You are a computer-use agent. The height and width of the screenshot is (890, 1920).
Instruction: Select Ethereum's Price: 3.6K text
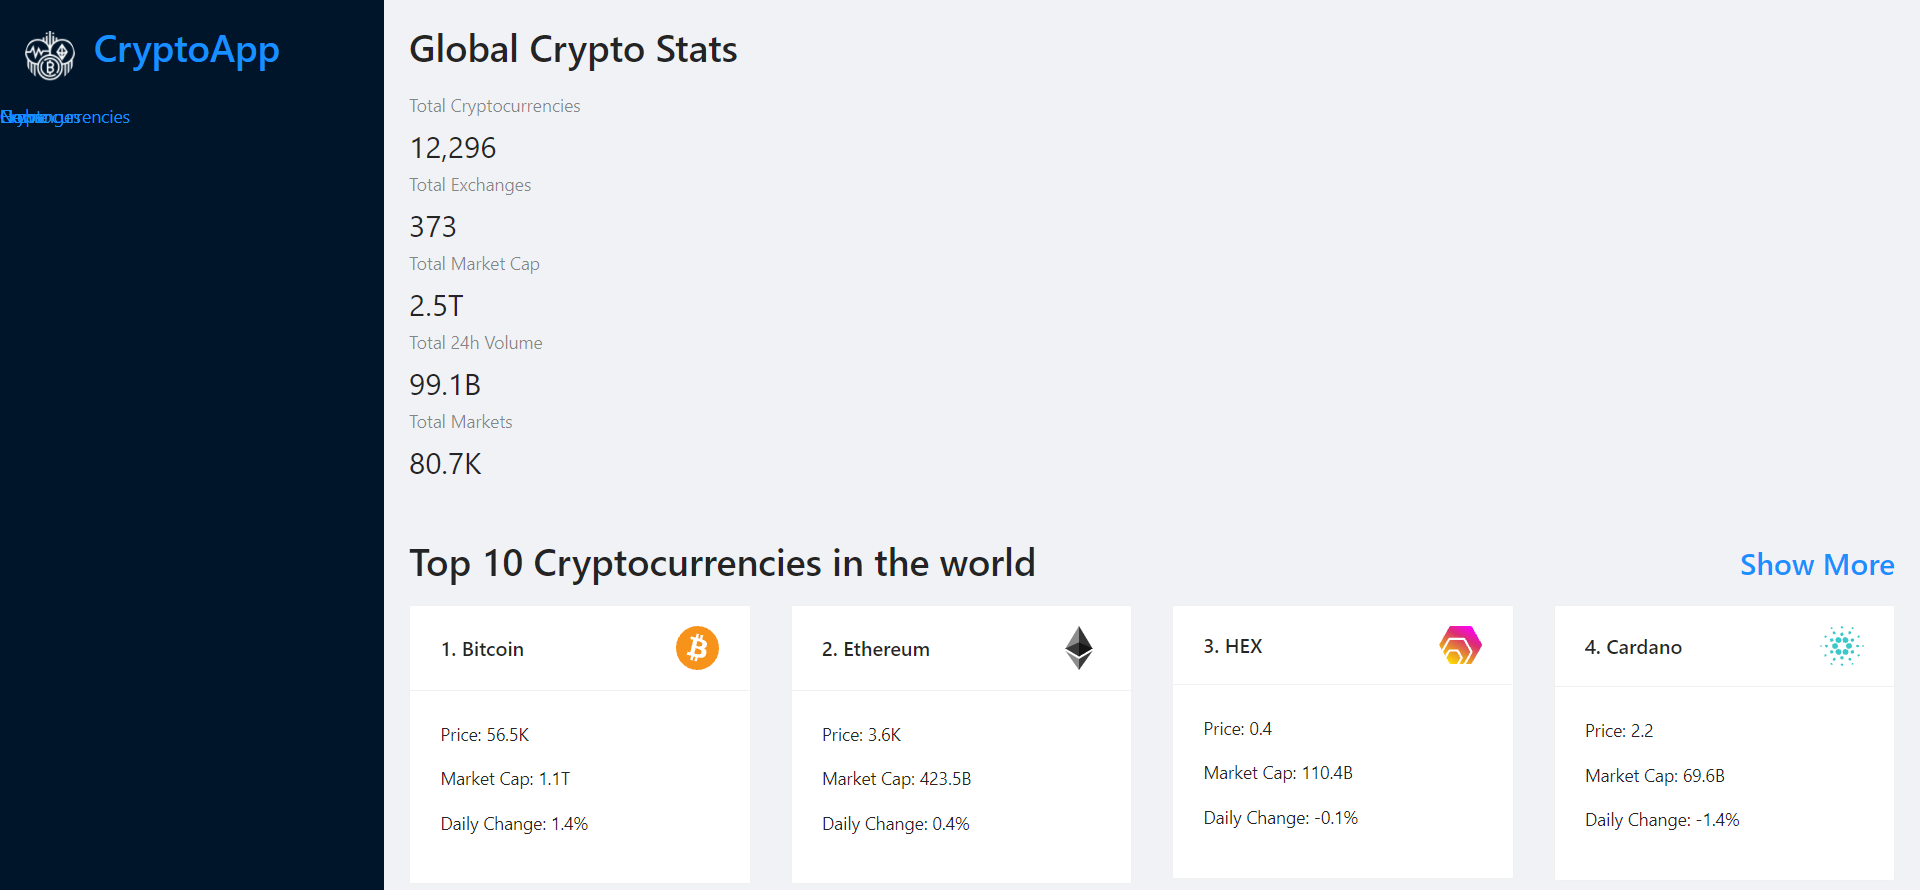click(861, 735)
